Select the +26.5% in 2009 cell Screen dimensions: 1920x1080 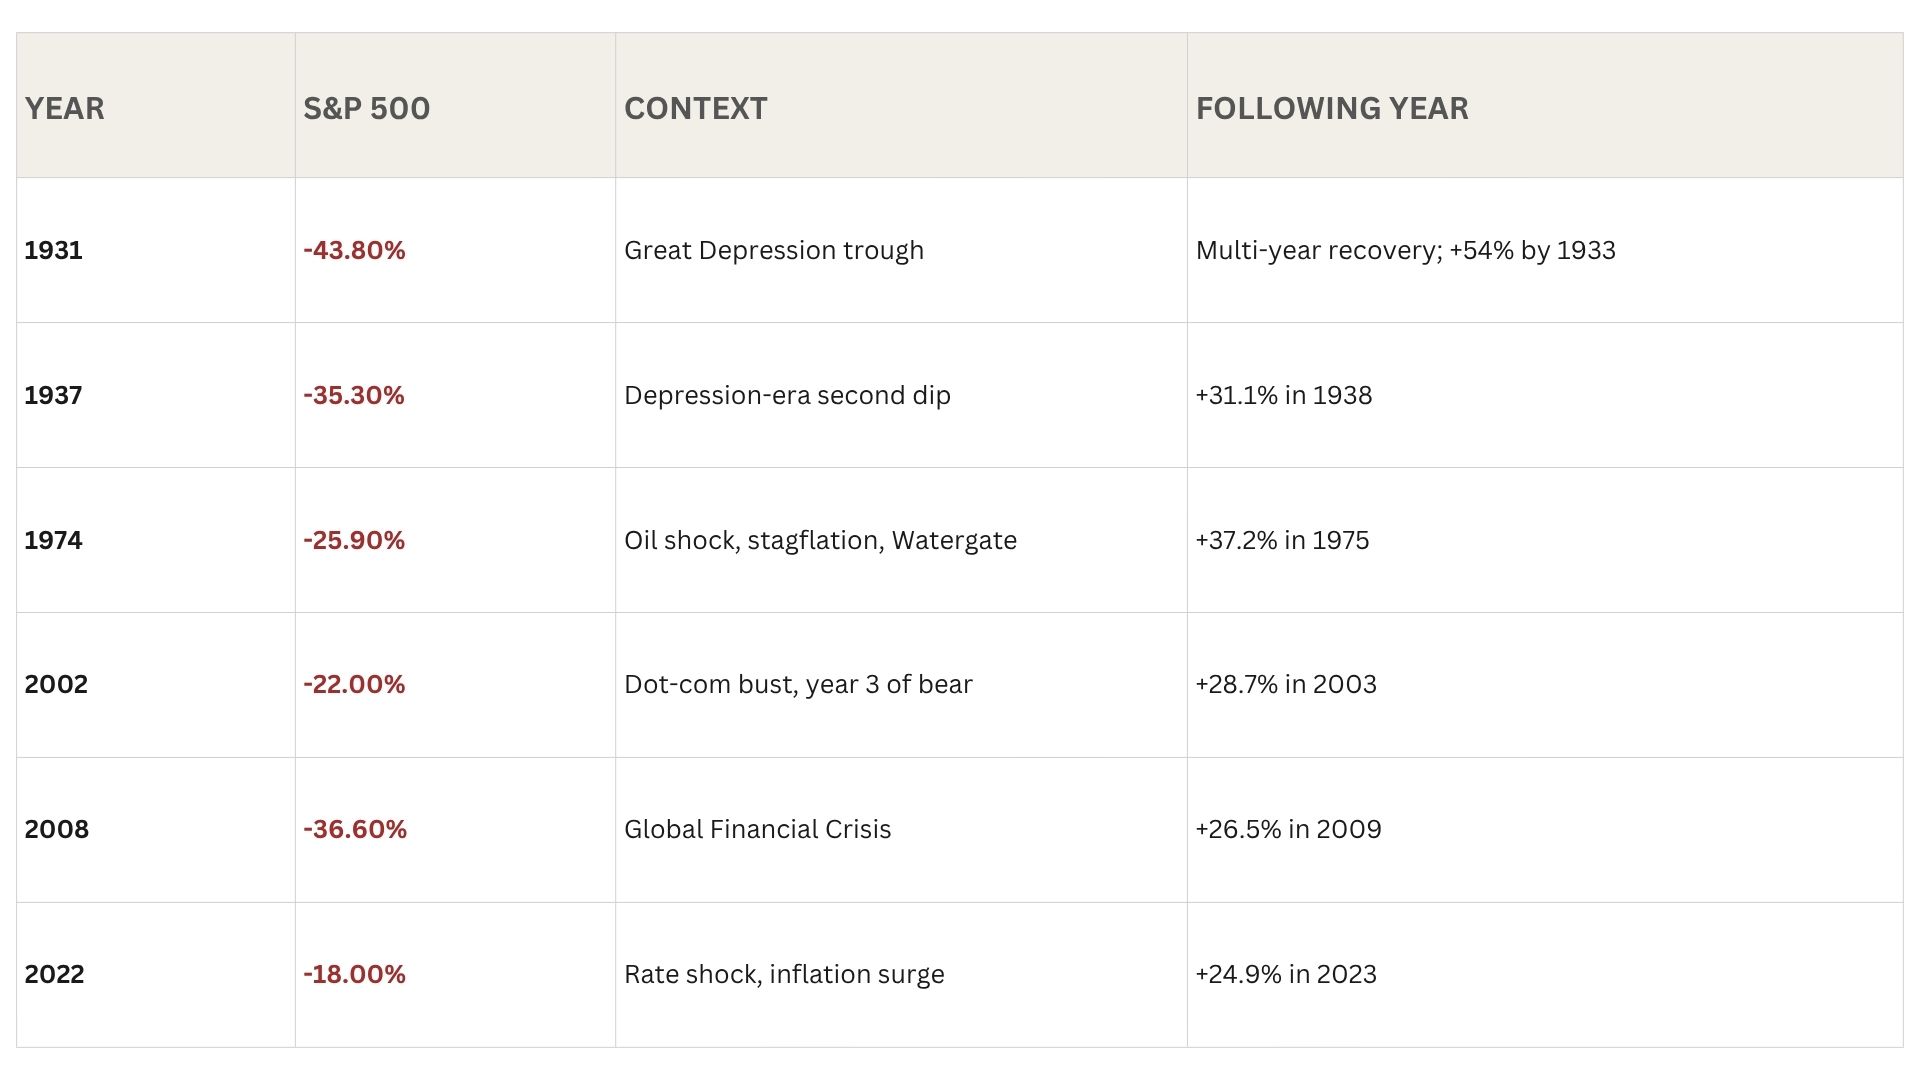point(1288,829)
